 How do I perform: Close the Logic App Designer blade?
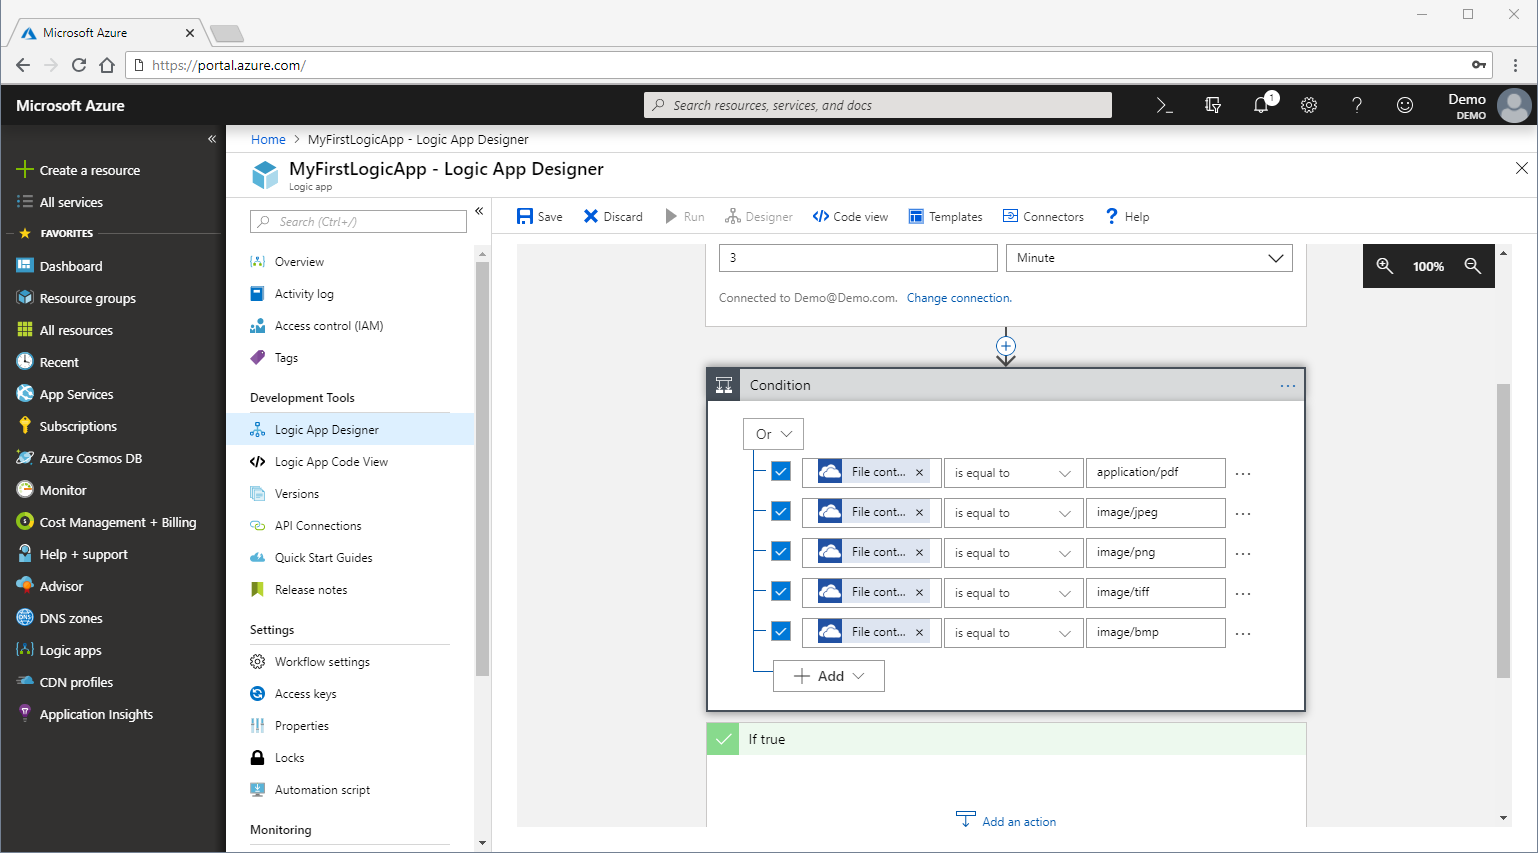point(1521,168)
